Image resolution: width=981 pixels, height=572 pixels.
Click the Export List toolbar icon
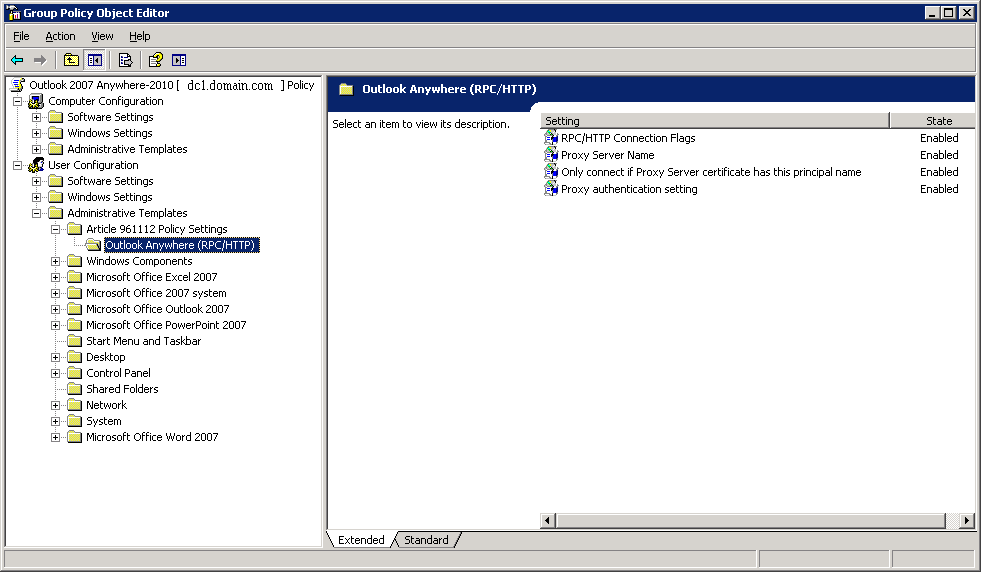pos(125,60)
